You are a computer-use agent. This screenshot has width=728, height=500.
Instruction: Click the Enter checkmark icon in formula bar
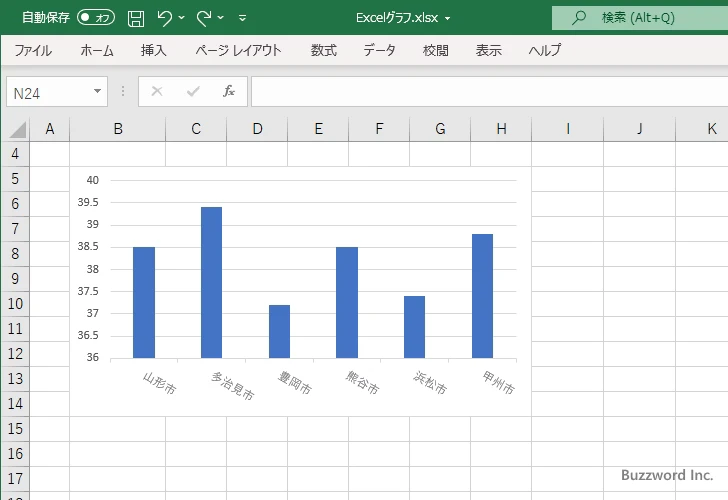193,91
